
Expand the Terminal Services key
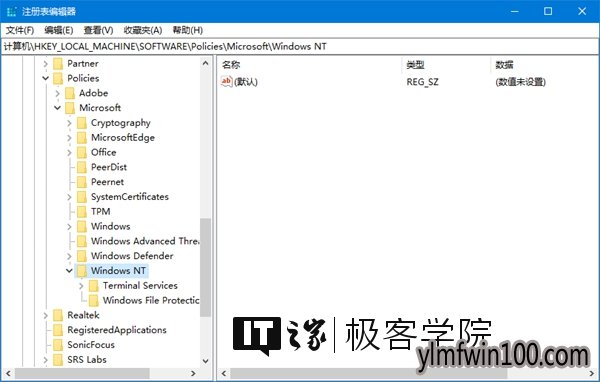coord(81,286)
